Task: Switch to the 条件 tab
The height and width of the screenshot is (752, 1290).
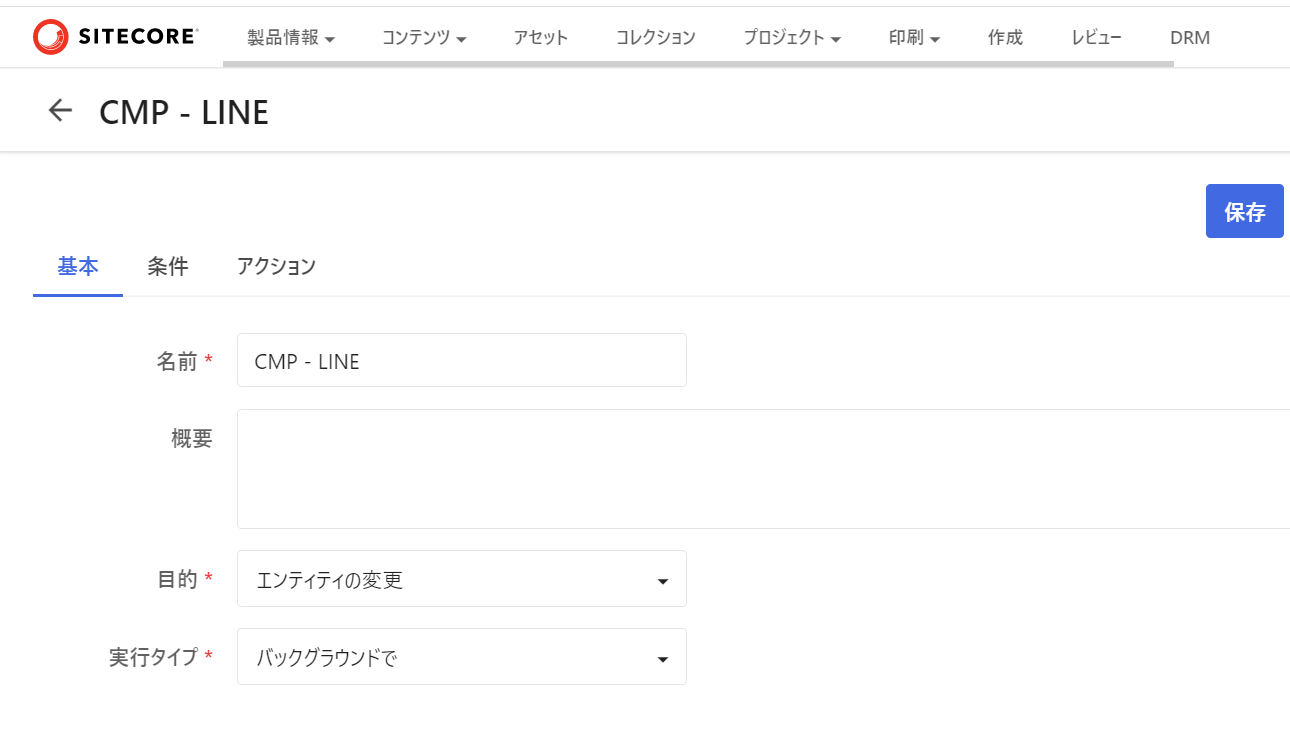Action: click(168, 266)
